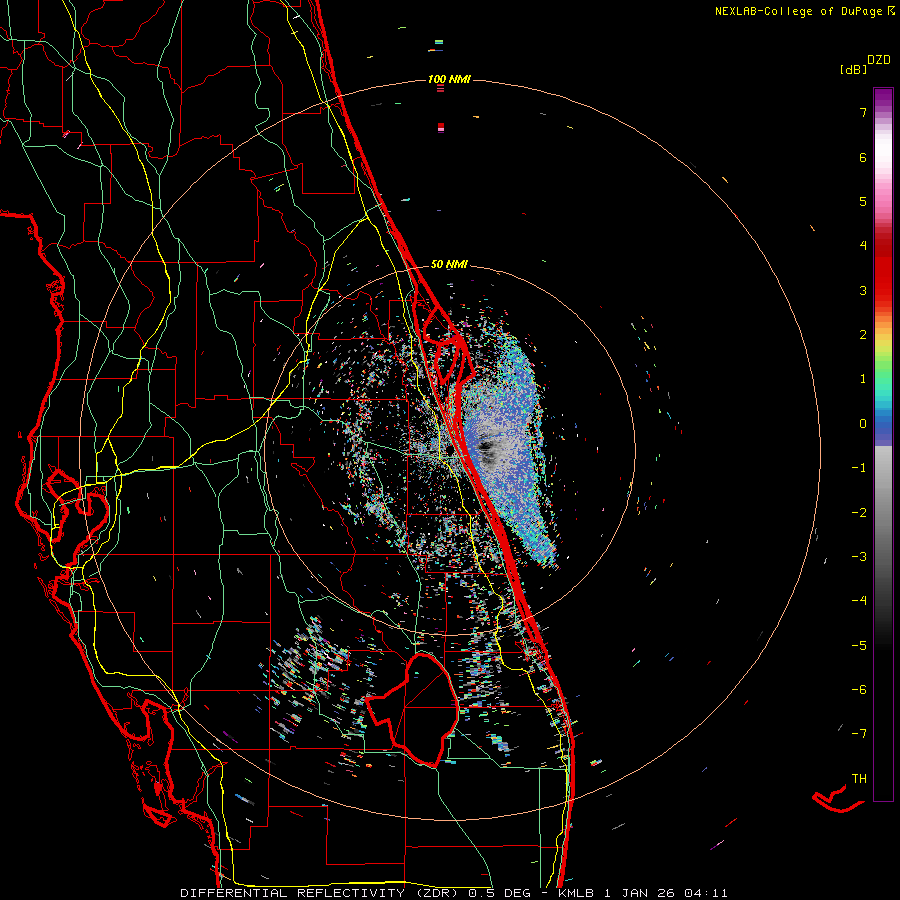This screenshot has width=900, height=900.
Task: Click the red lake outline south of radar
Action: pyautogui.click(x=413, y=710)
